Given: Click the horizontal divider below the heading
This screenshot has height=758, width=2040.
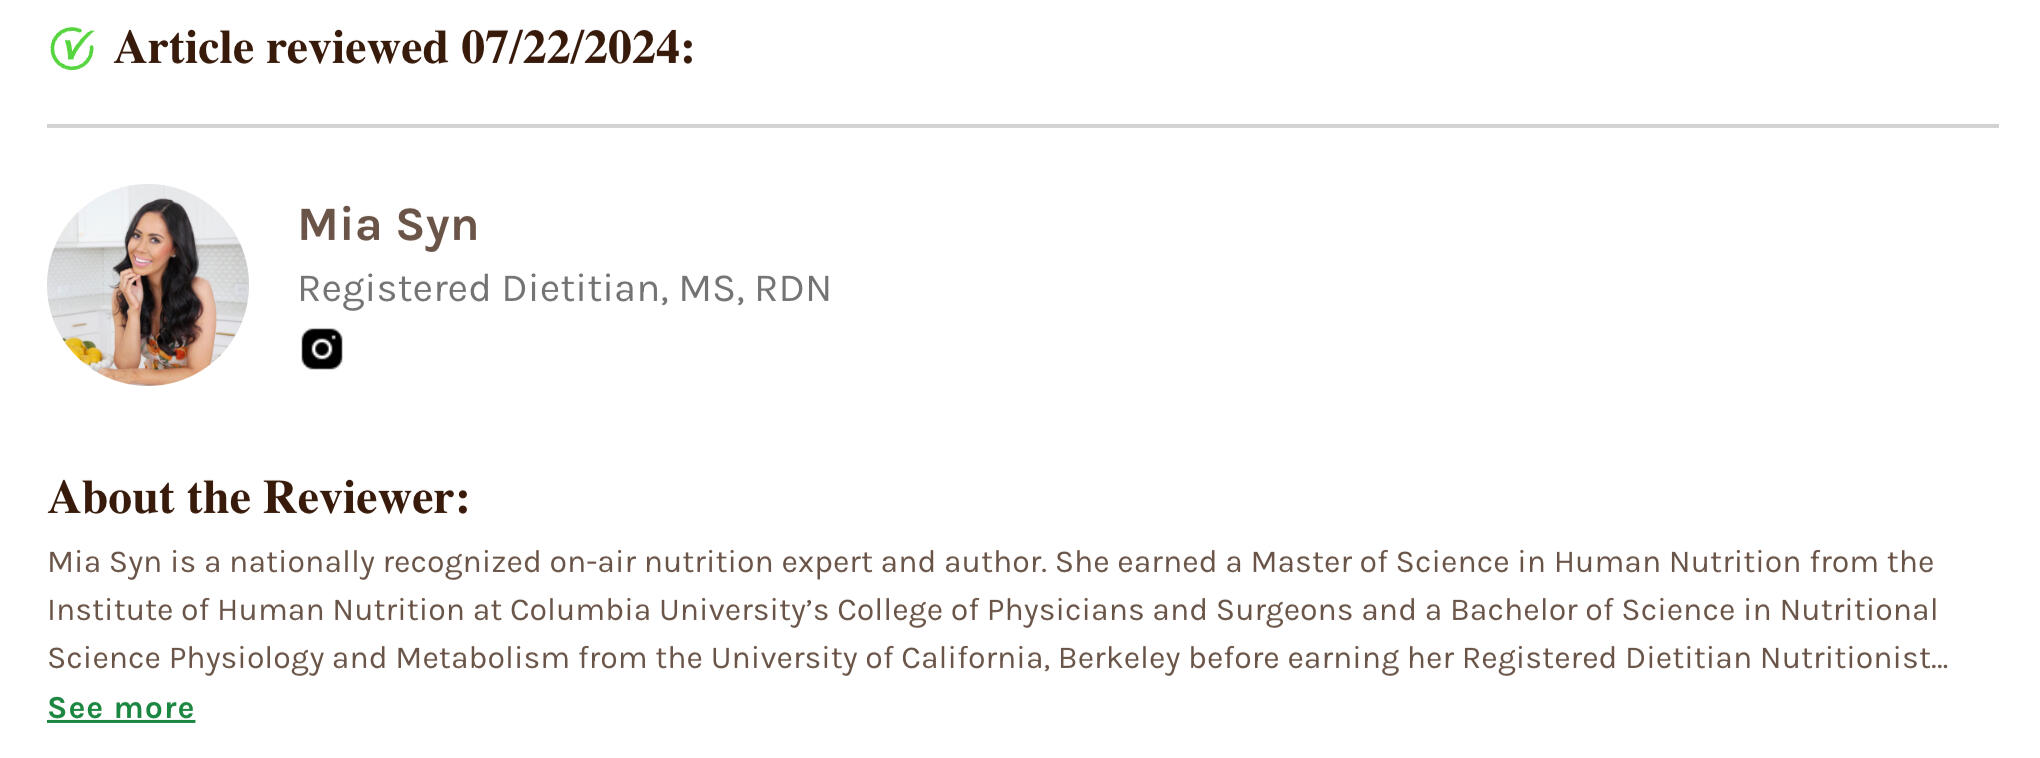Looking at the screenshot, I should coord(1022,126).
